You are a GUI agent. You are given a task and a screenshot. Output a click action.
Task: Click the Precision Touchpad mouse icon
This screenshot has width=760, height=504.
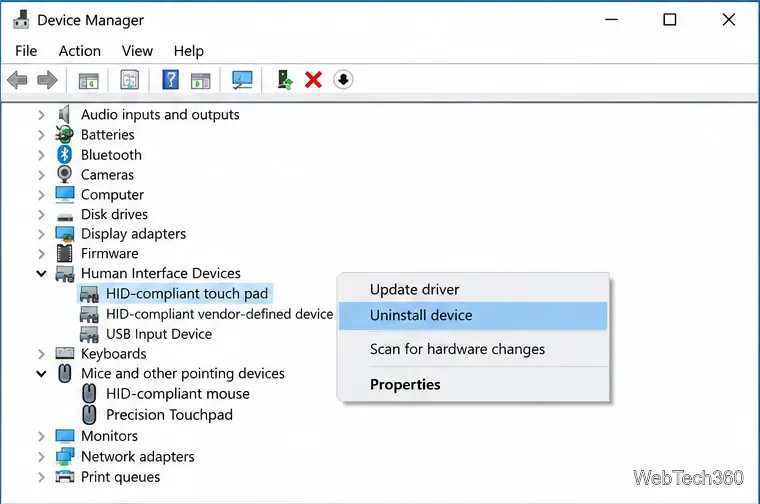pyautogui.click(x=89, y=415)
